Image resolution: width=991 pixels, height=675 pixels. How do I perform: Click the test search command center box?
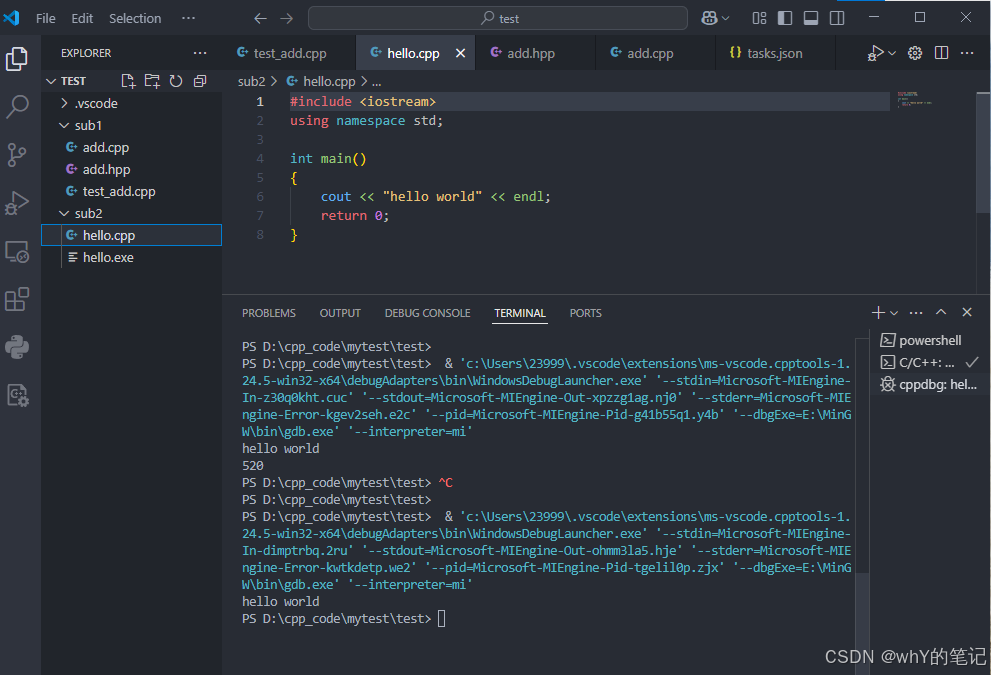[x=498, y=18]
